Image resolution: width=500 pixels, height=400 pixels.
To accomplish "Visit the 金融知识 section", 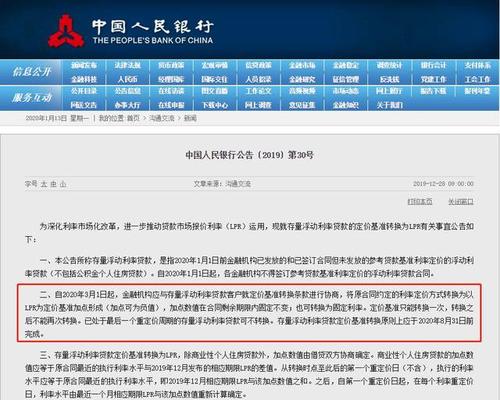I will tap(346, 105).
